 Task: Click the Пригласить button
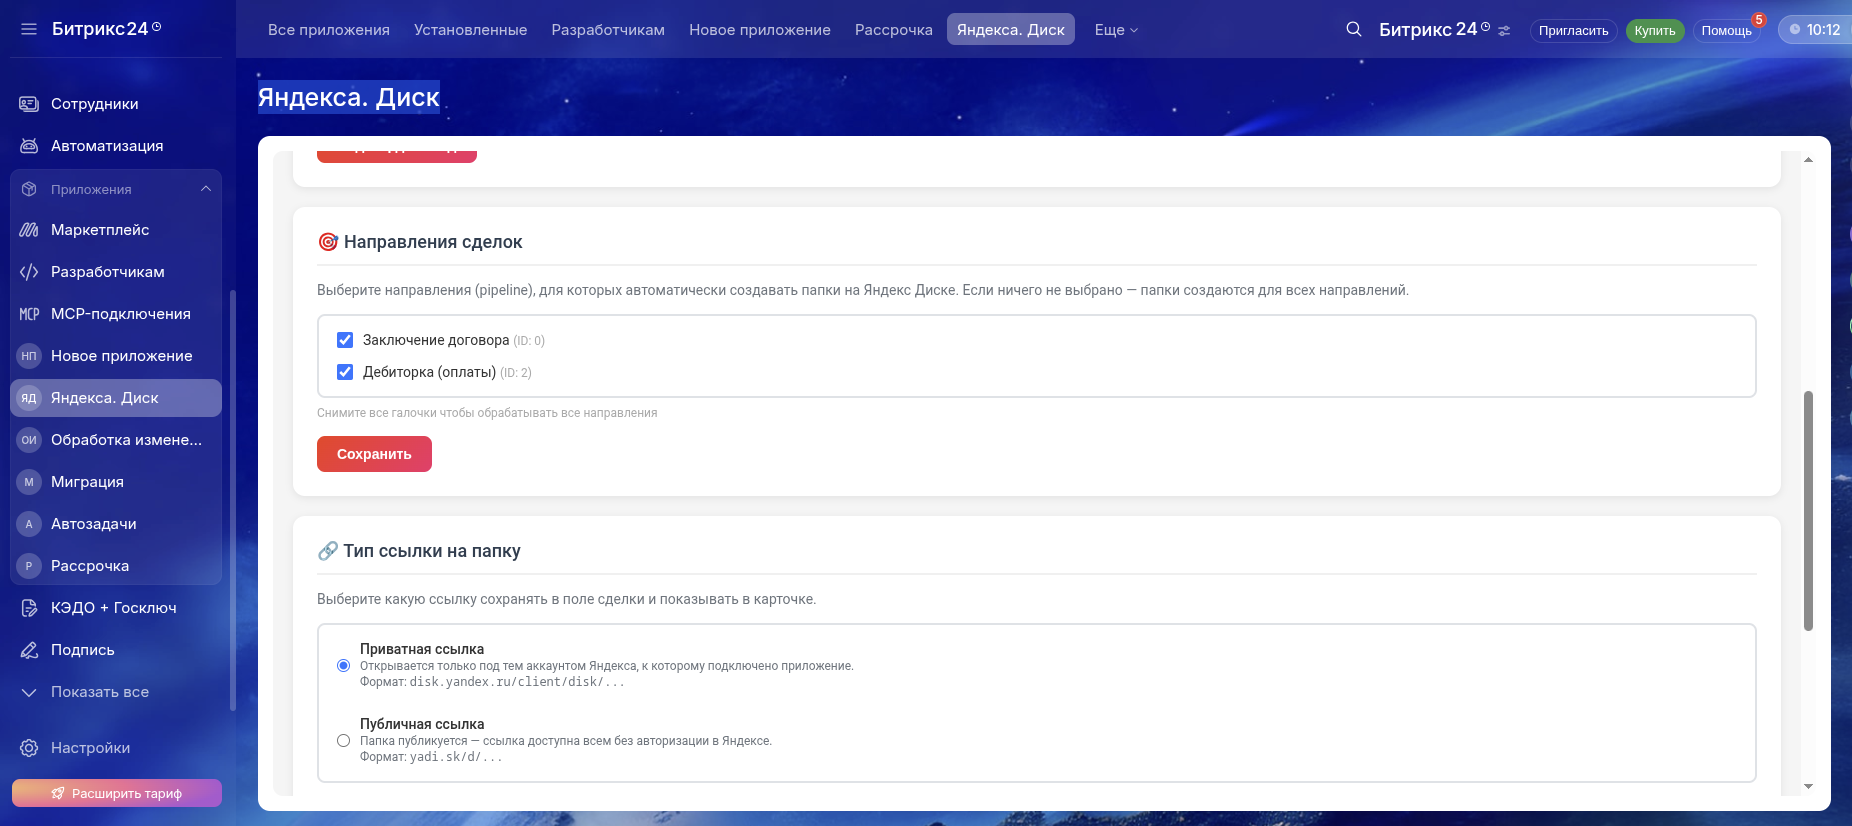coord(1573,31)
